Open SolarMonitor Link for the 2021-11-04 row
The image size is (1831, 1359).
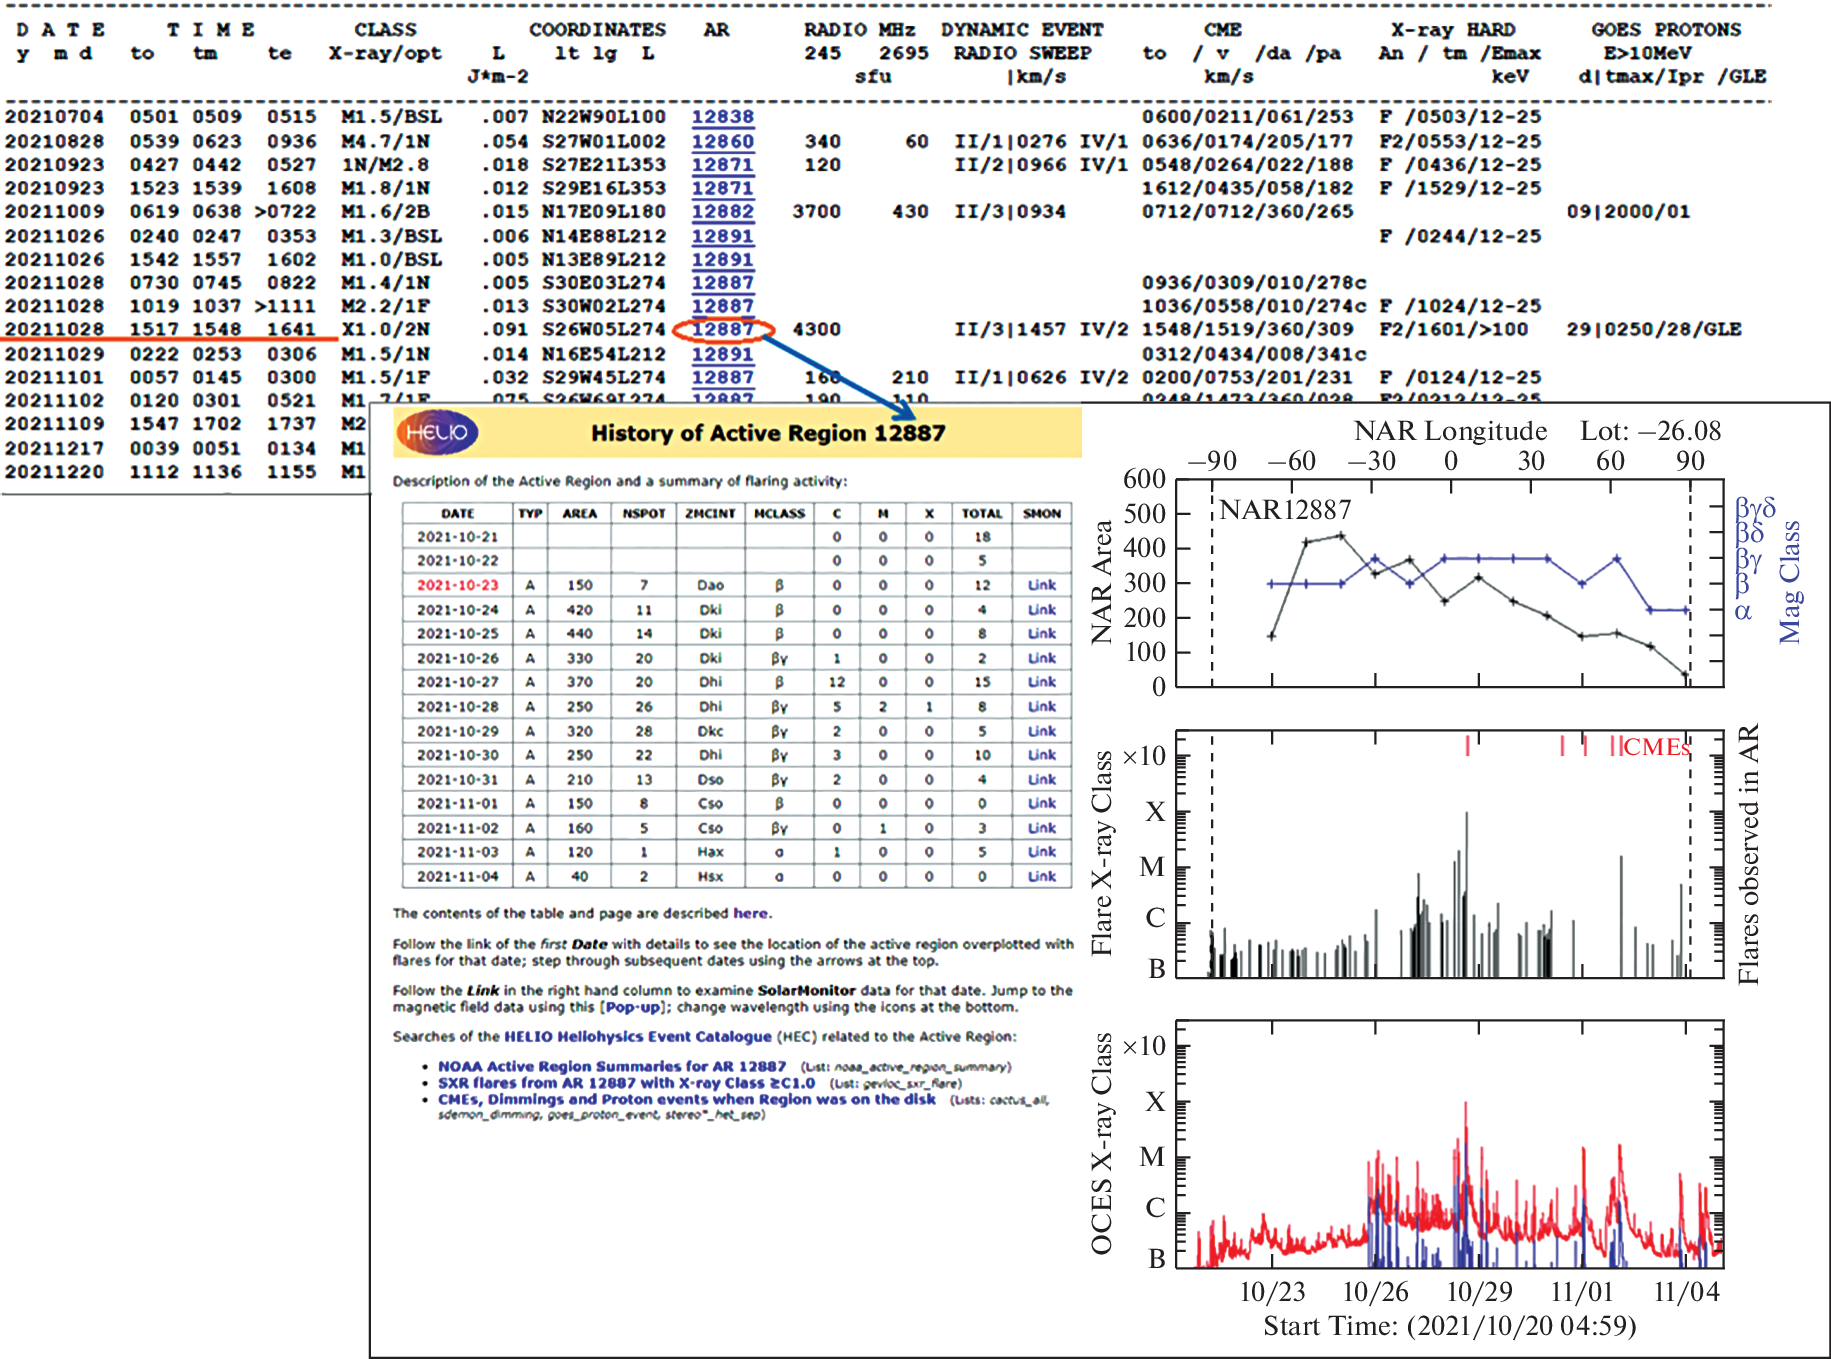click(x=1041, y=877)
